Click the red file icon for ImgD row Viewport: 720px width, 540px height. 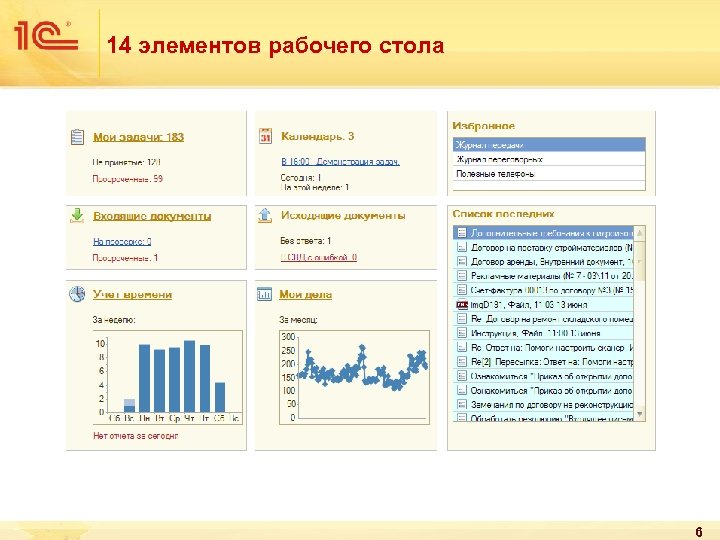click(x=461, y=304)
